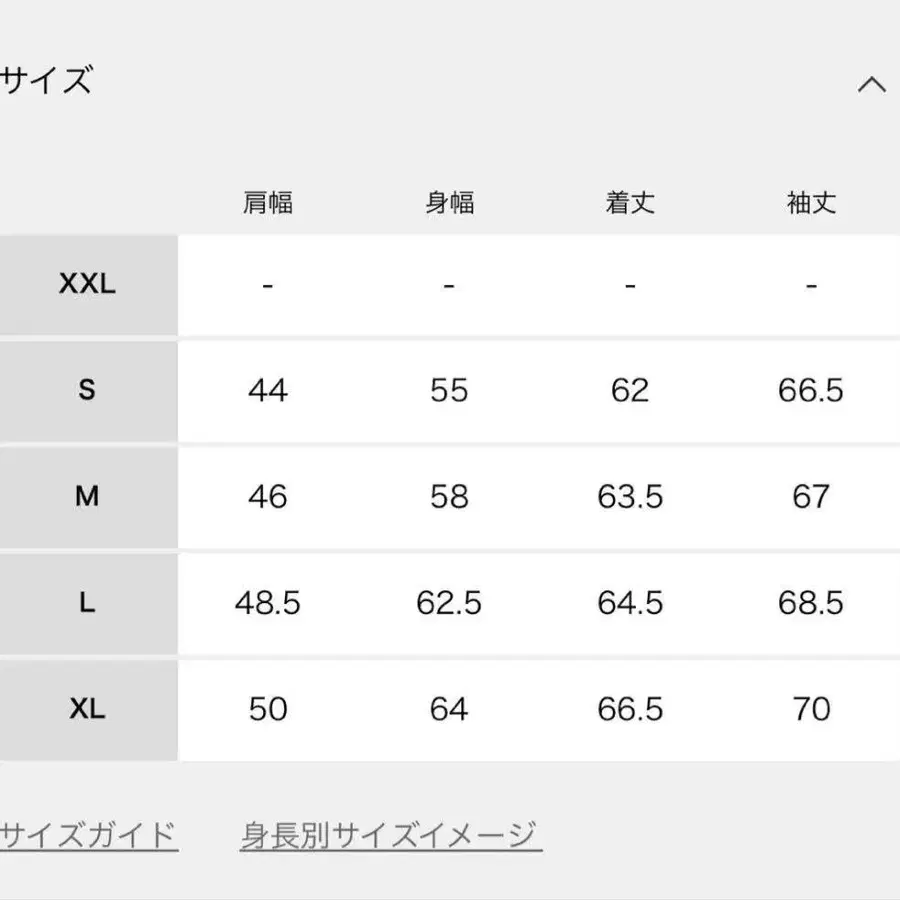Open the 身長別サイズイメージ link

[x=391, y=834]
